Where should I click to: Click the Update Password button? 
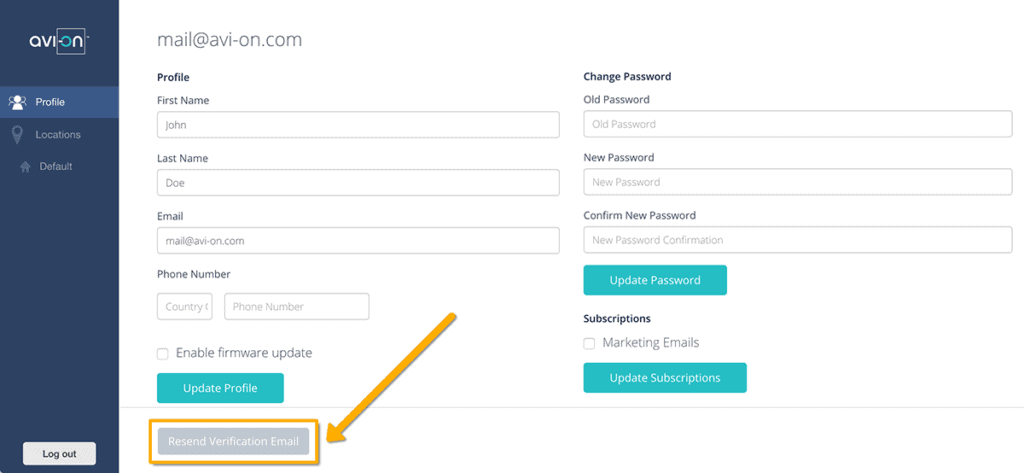coord(655,280)
